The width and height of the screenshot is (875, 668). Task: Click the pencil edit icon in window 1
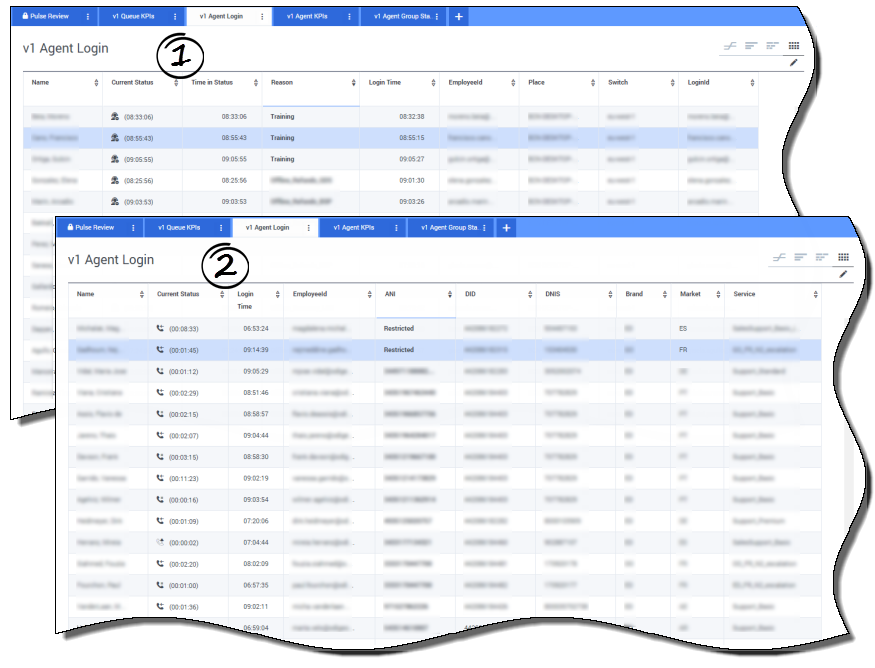[x=794, y=62]
